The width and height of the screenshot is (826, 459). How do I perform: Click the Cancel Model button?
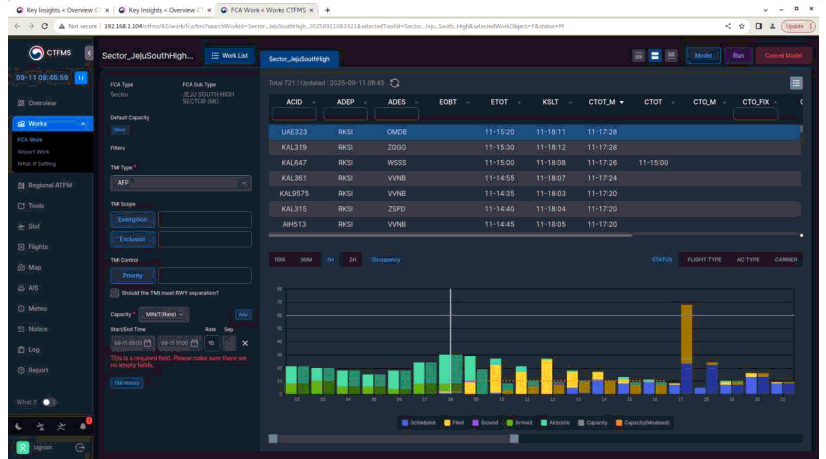click(783, 55)
